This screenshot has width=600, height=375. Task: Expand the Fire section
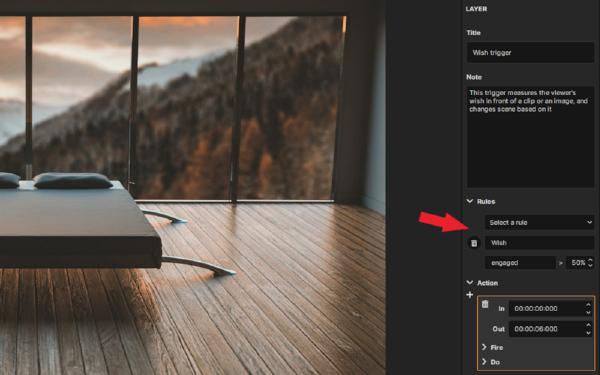[484, 347]
